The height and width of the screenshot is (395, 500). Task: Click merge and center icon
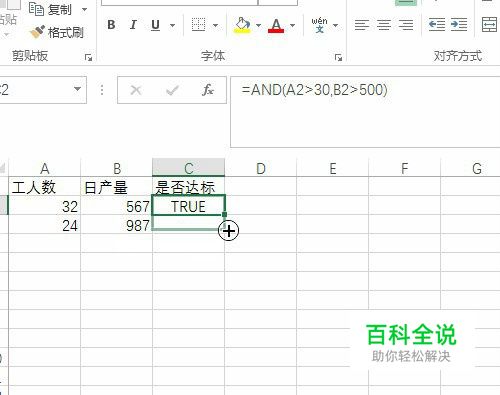(489, 25)
